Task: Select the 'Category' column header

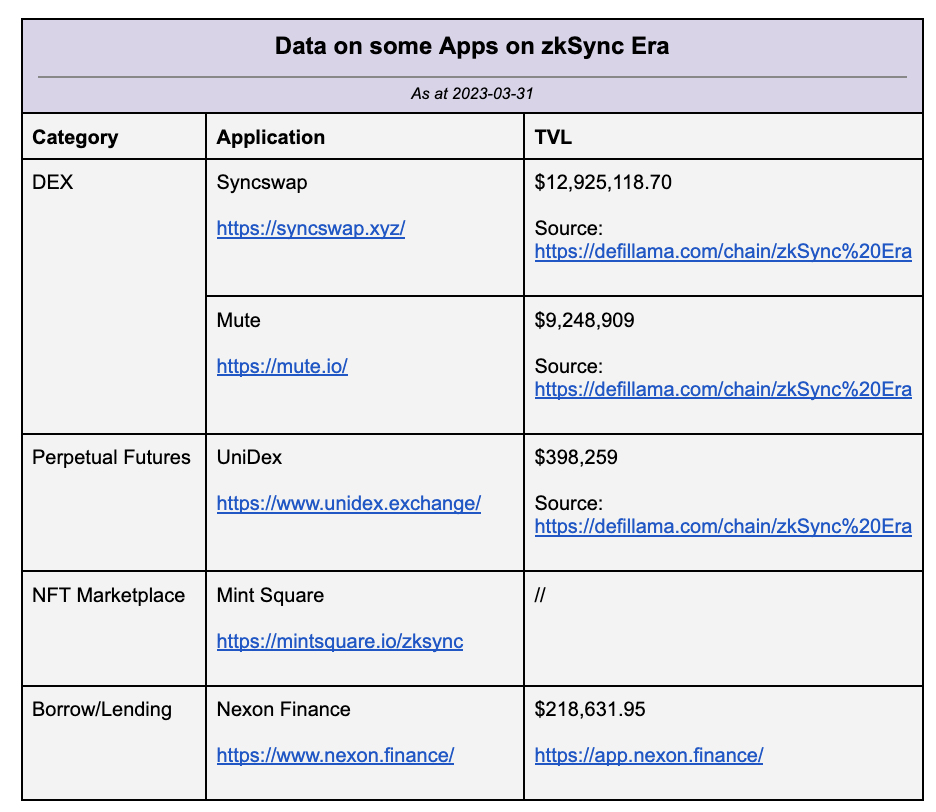Action: pos(75,137)
